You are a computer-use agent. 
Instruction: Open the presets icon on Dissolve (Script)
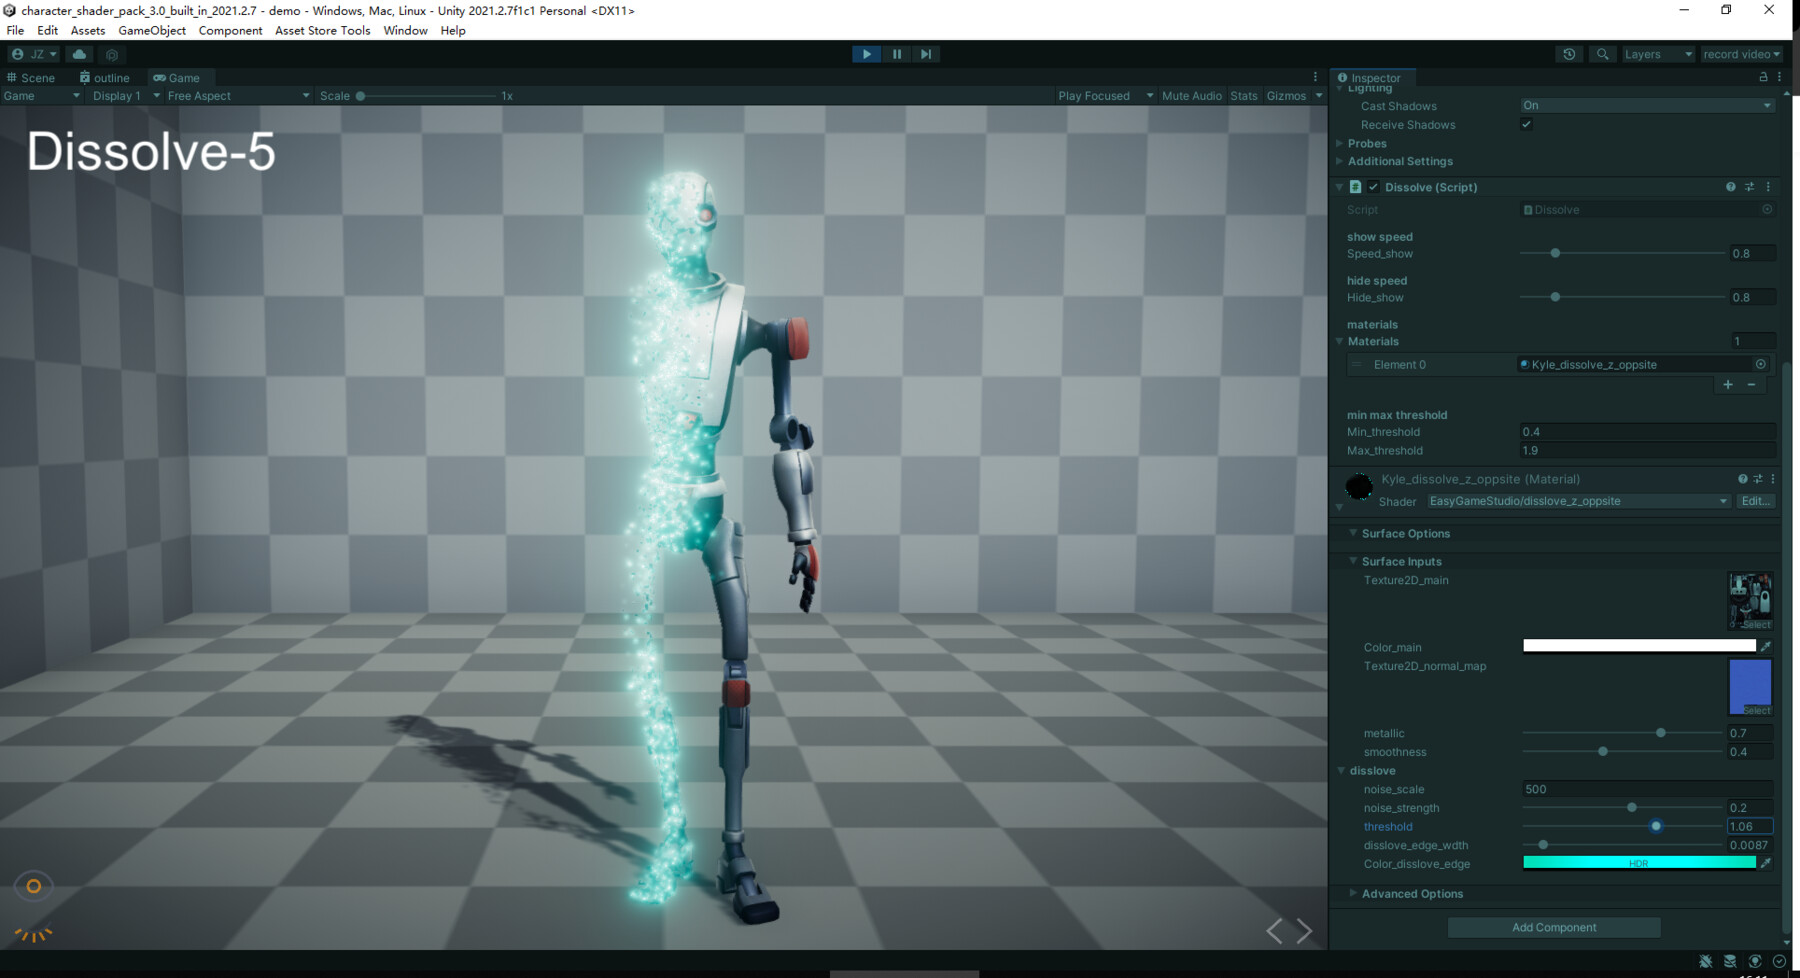tap(1749, 186)
